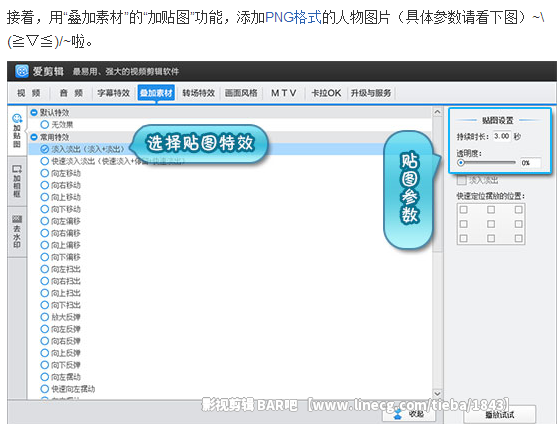Click the 收起 button
Viewport: 557px width, 424px height.
tap(409, 414)
